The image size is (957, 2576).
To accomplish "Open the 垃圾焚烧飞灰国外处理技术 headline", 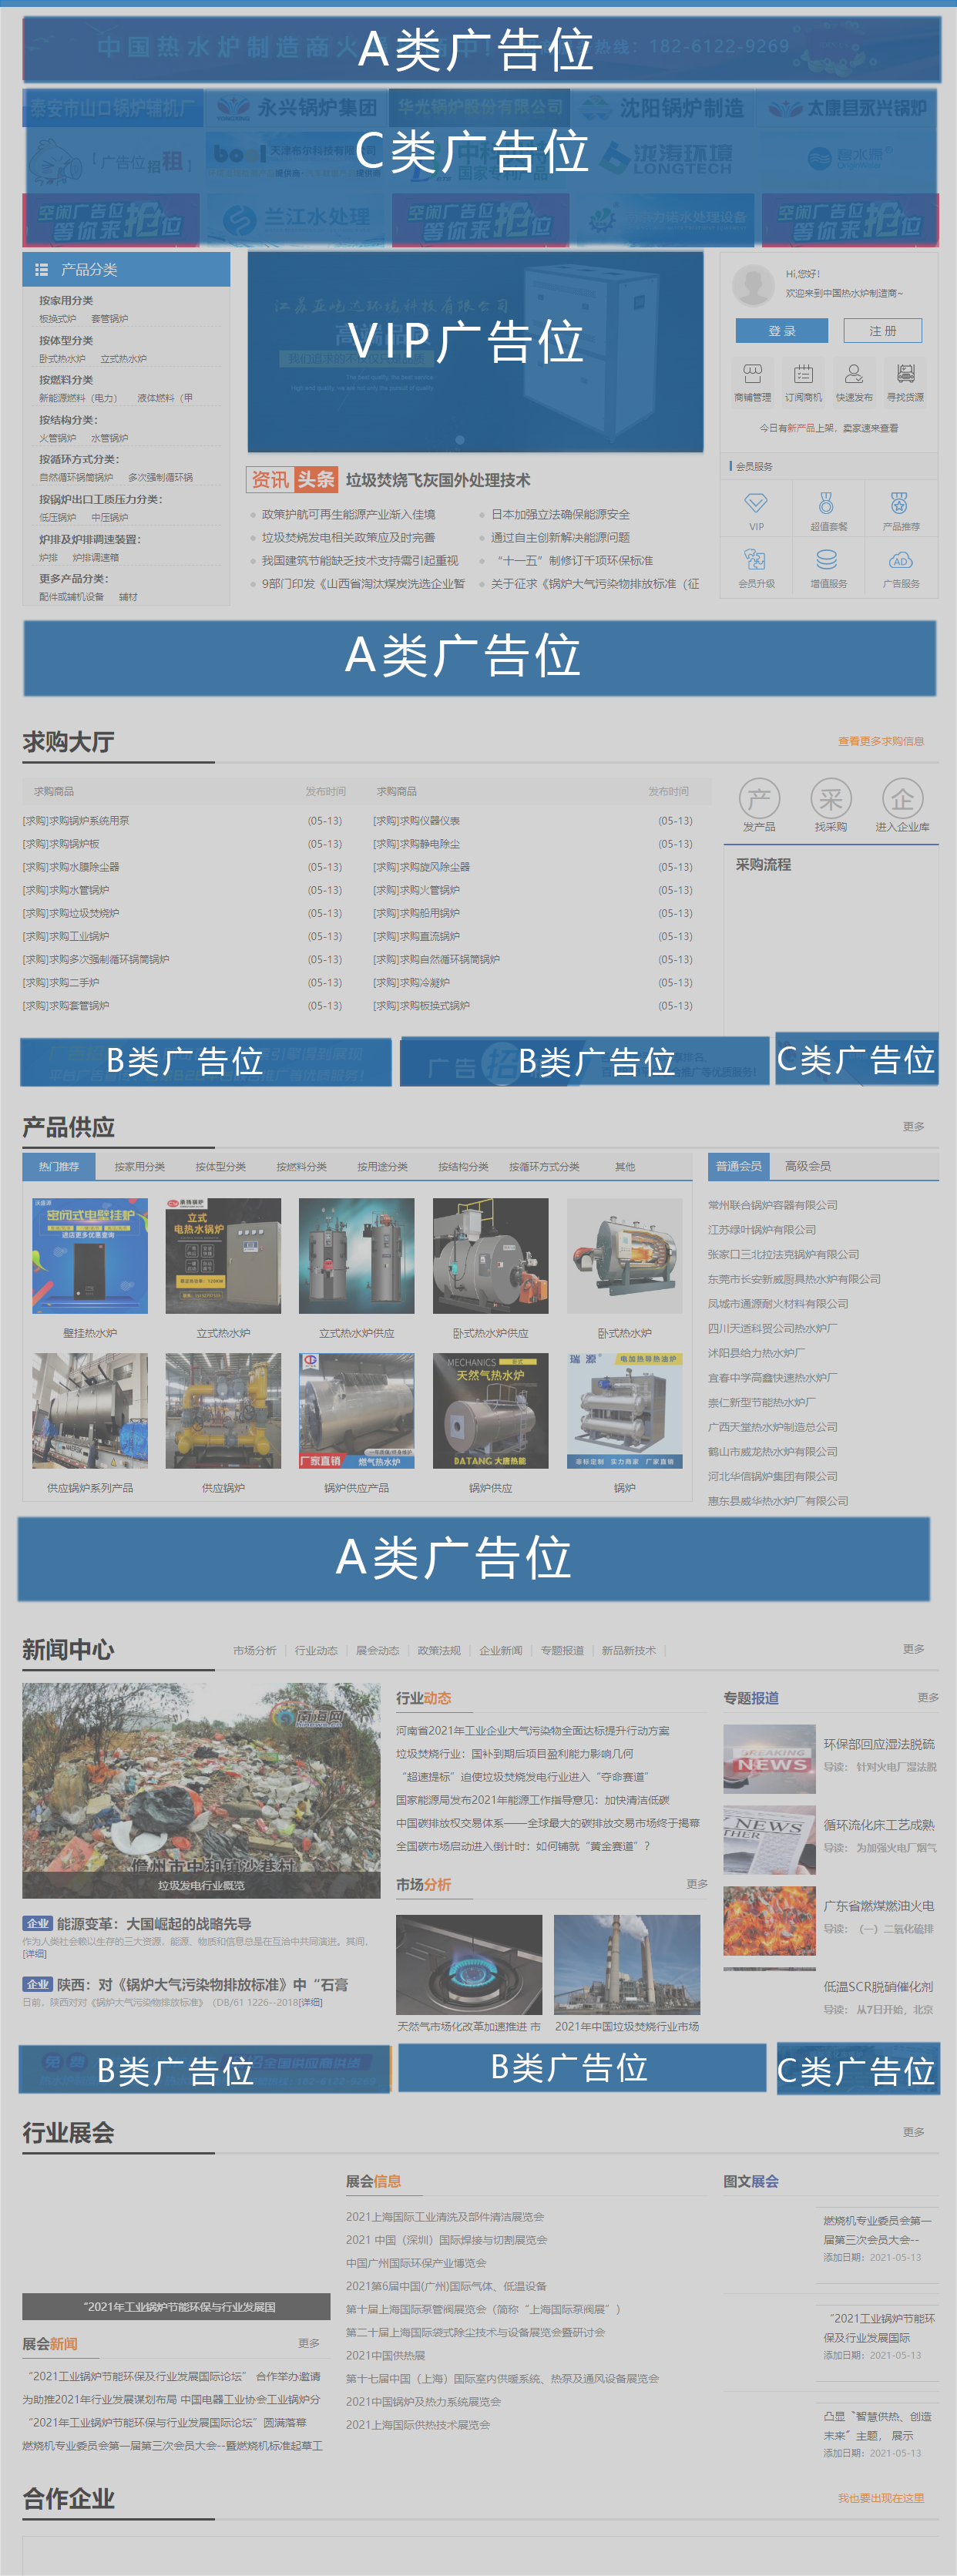I will 438,480.
